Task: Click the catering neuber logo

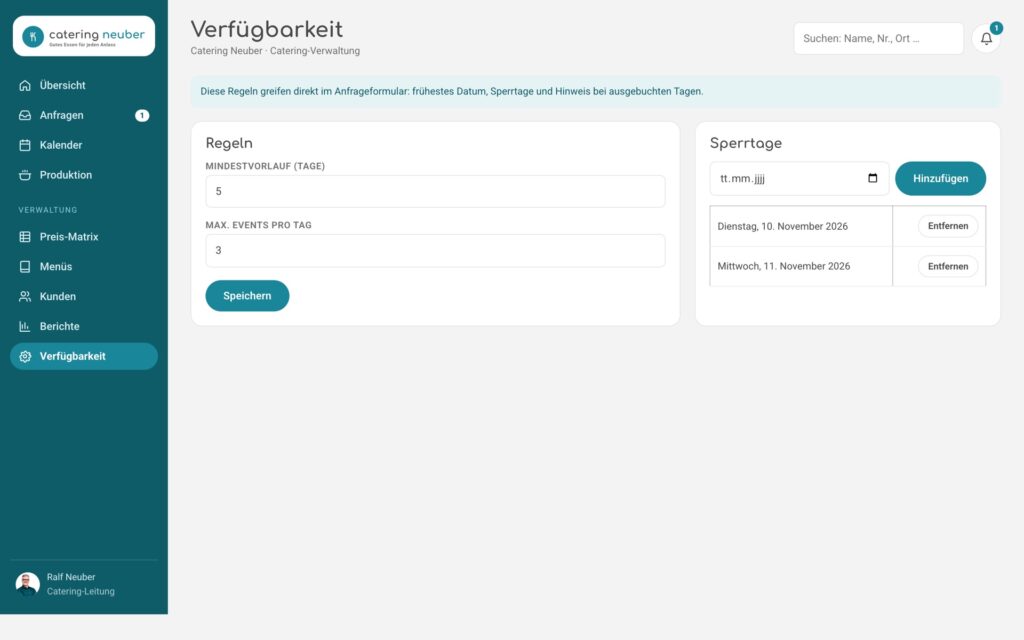Action: click(x=84, y=36)
